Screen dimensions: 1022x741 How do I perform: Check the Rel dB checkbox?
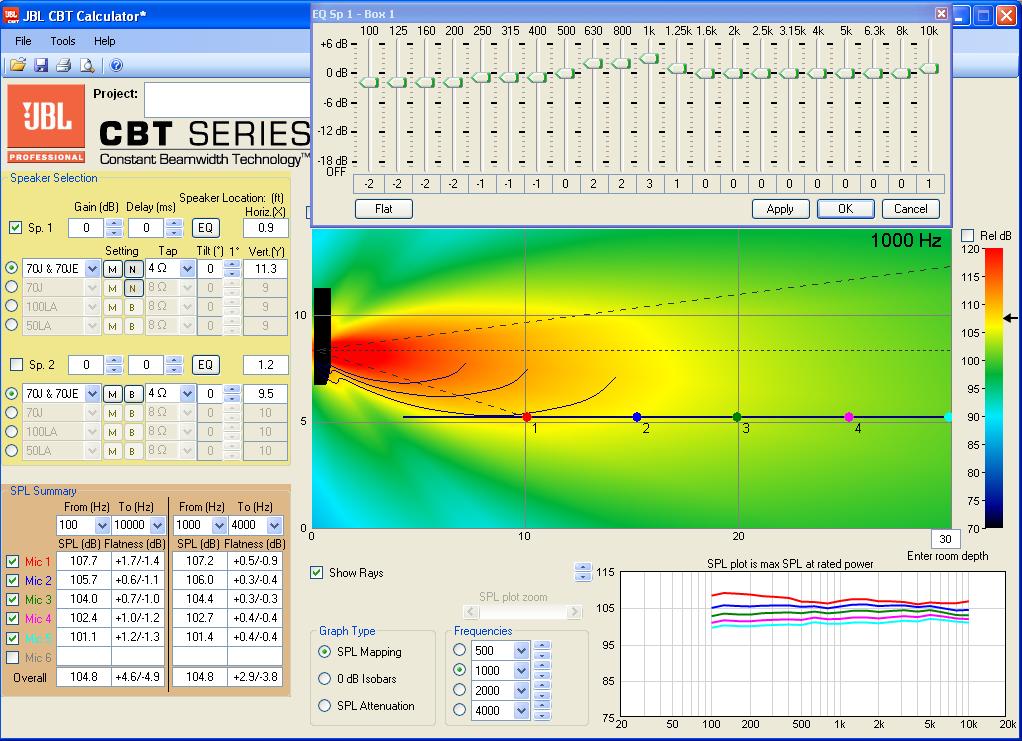click(968, 235)
